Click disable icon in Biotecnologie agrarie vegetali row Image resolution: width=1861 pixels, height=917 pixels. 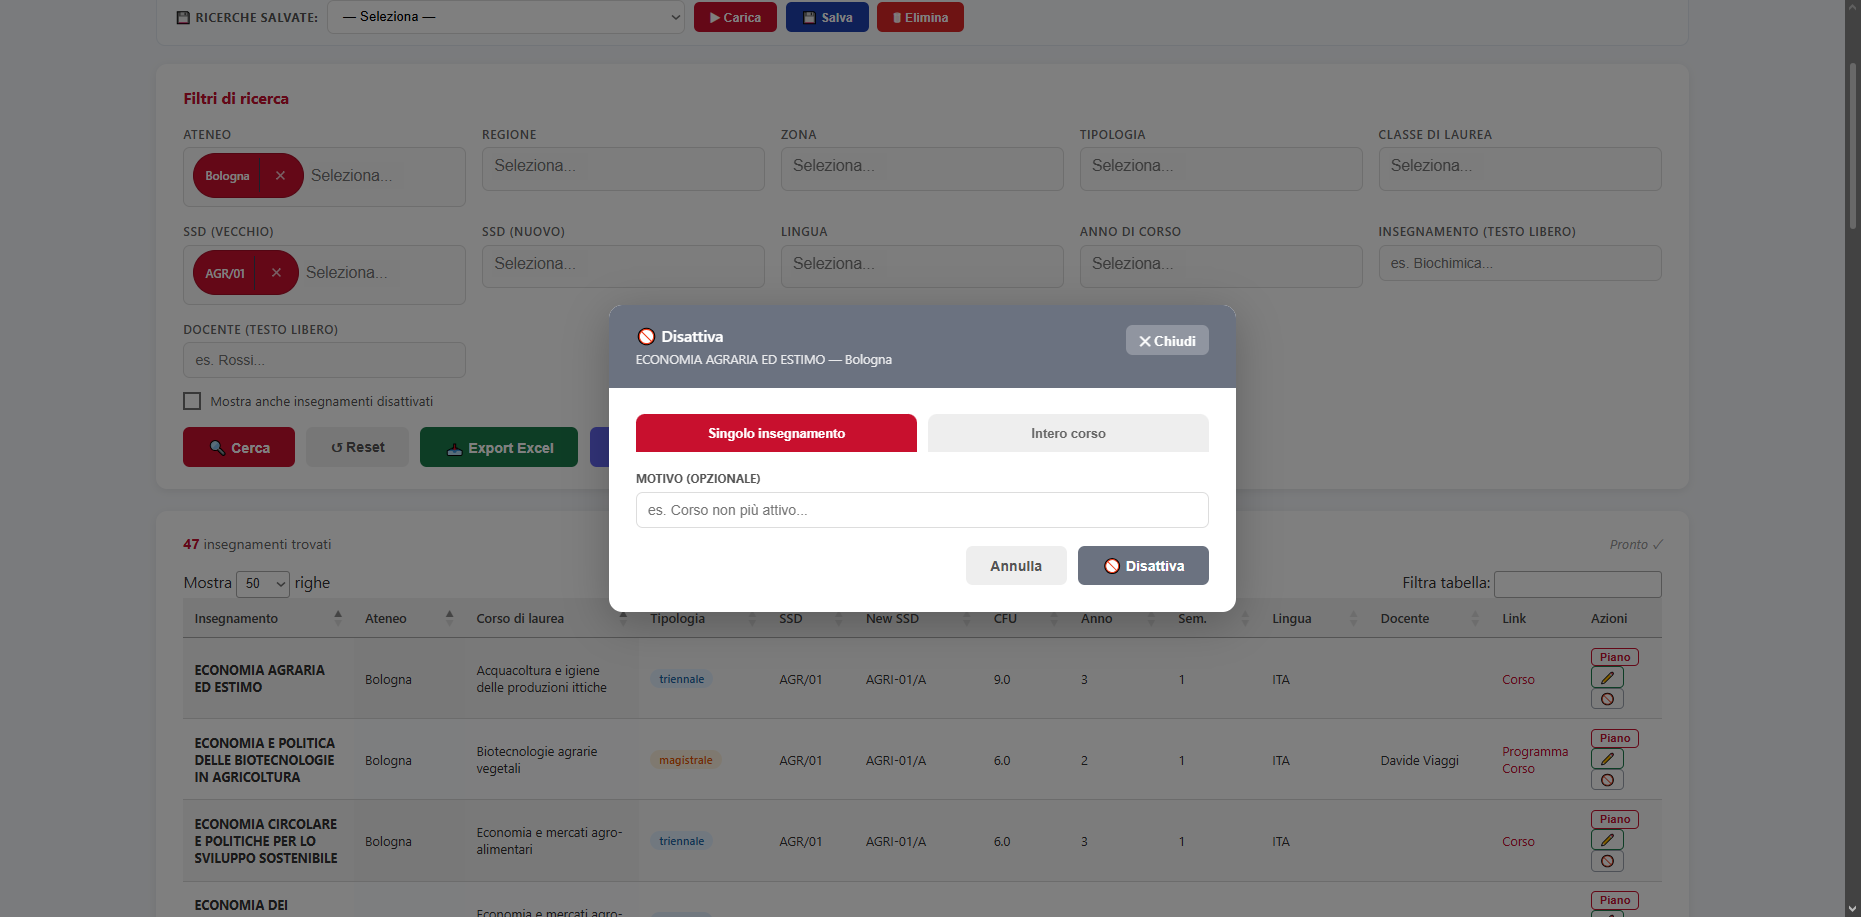coord(1607,780)
